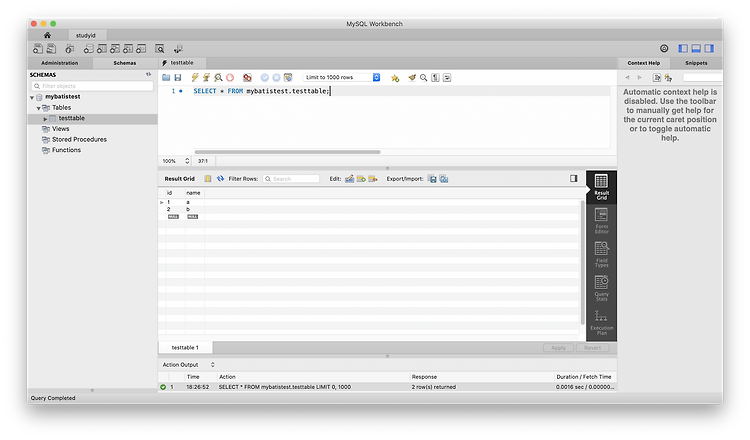Edit the current row icon
This screenshot has height=440, width=750.
[x=350, y=179]
